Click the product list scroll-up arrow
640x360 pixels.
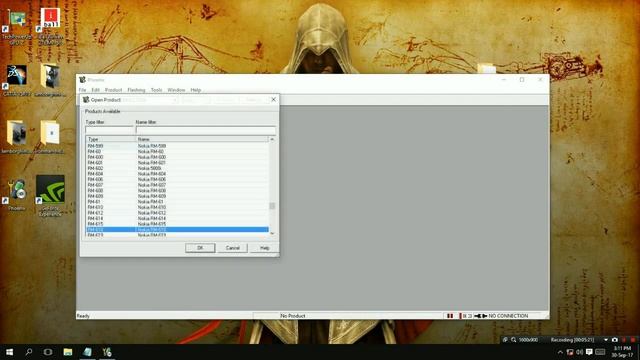pyautogui.click(x=272, y=140)
